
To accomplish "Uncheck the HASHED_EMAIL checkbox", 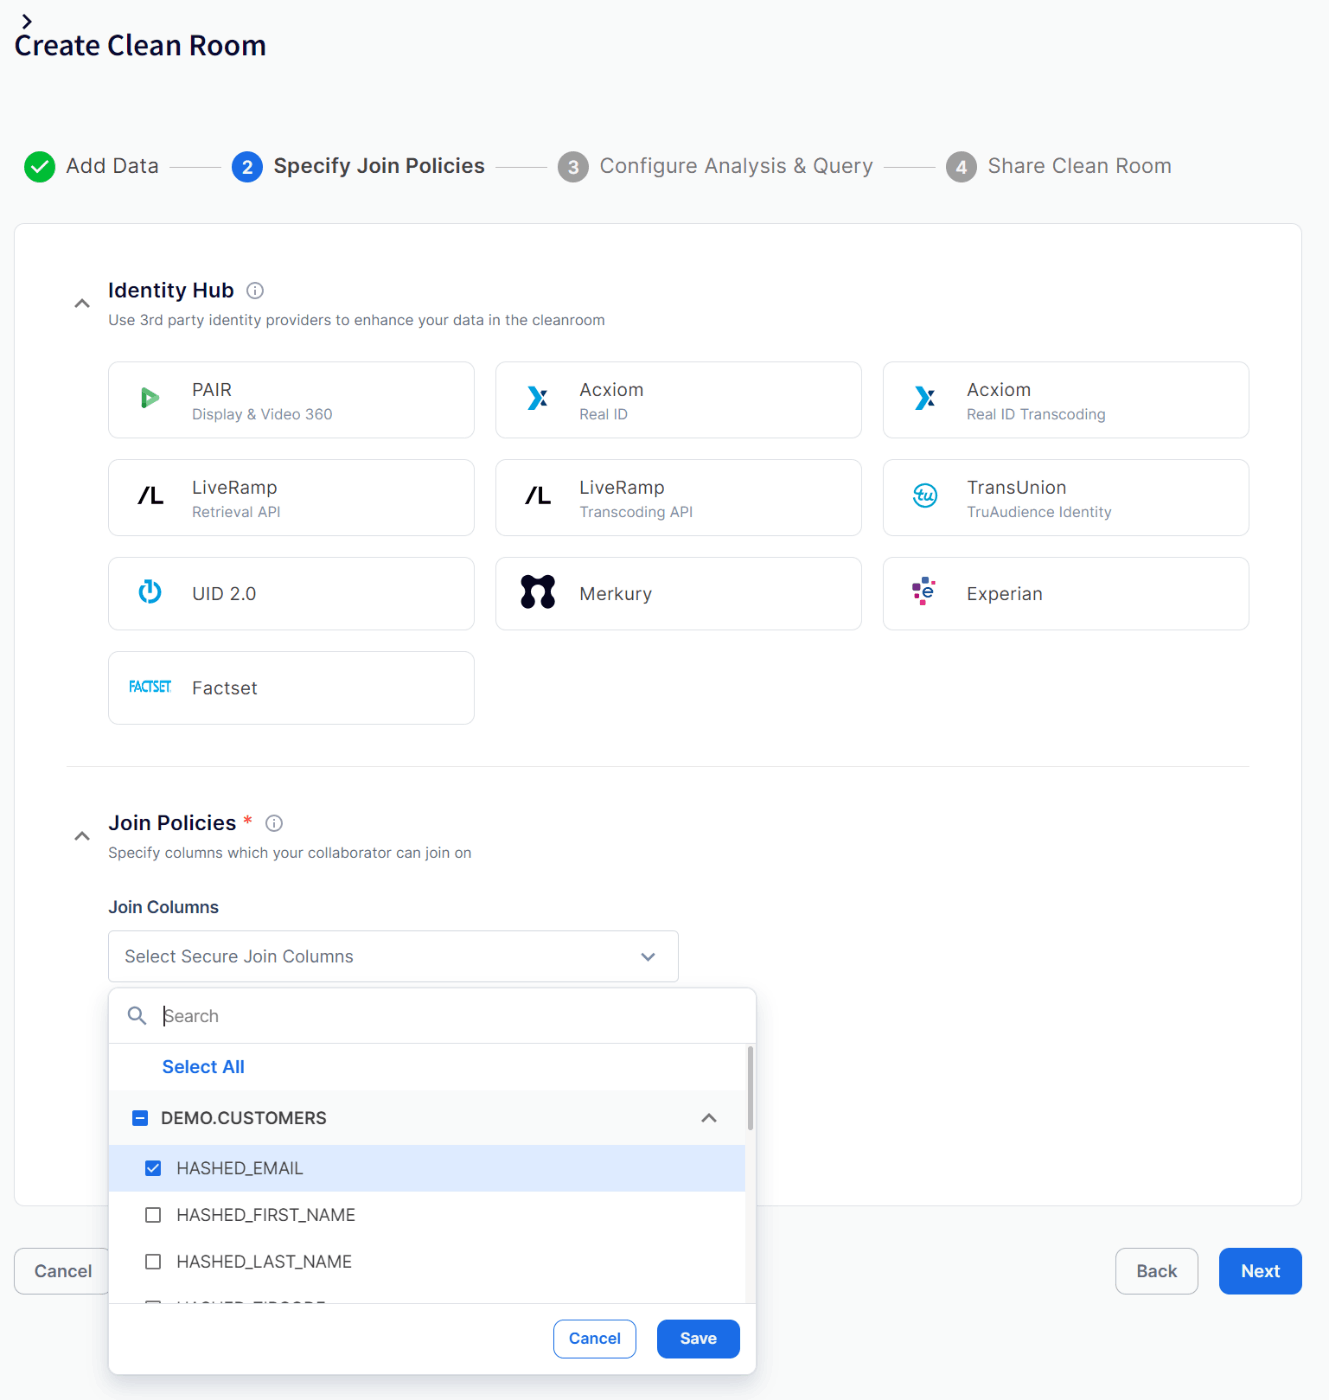I will pyautogui.click(x=153, y=1169).
